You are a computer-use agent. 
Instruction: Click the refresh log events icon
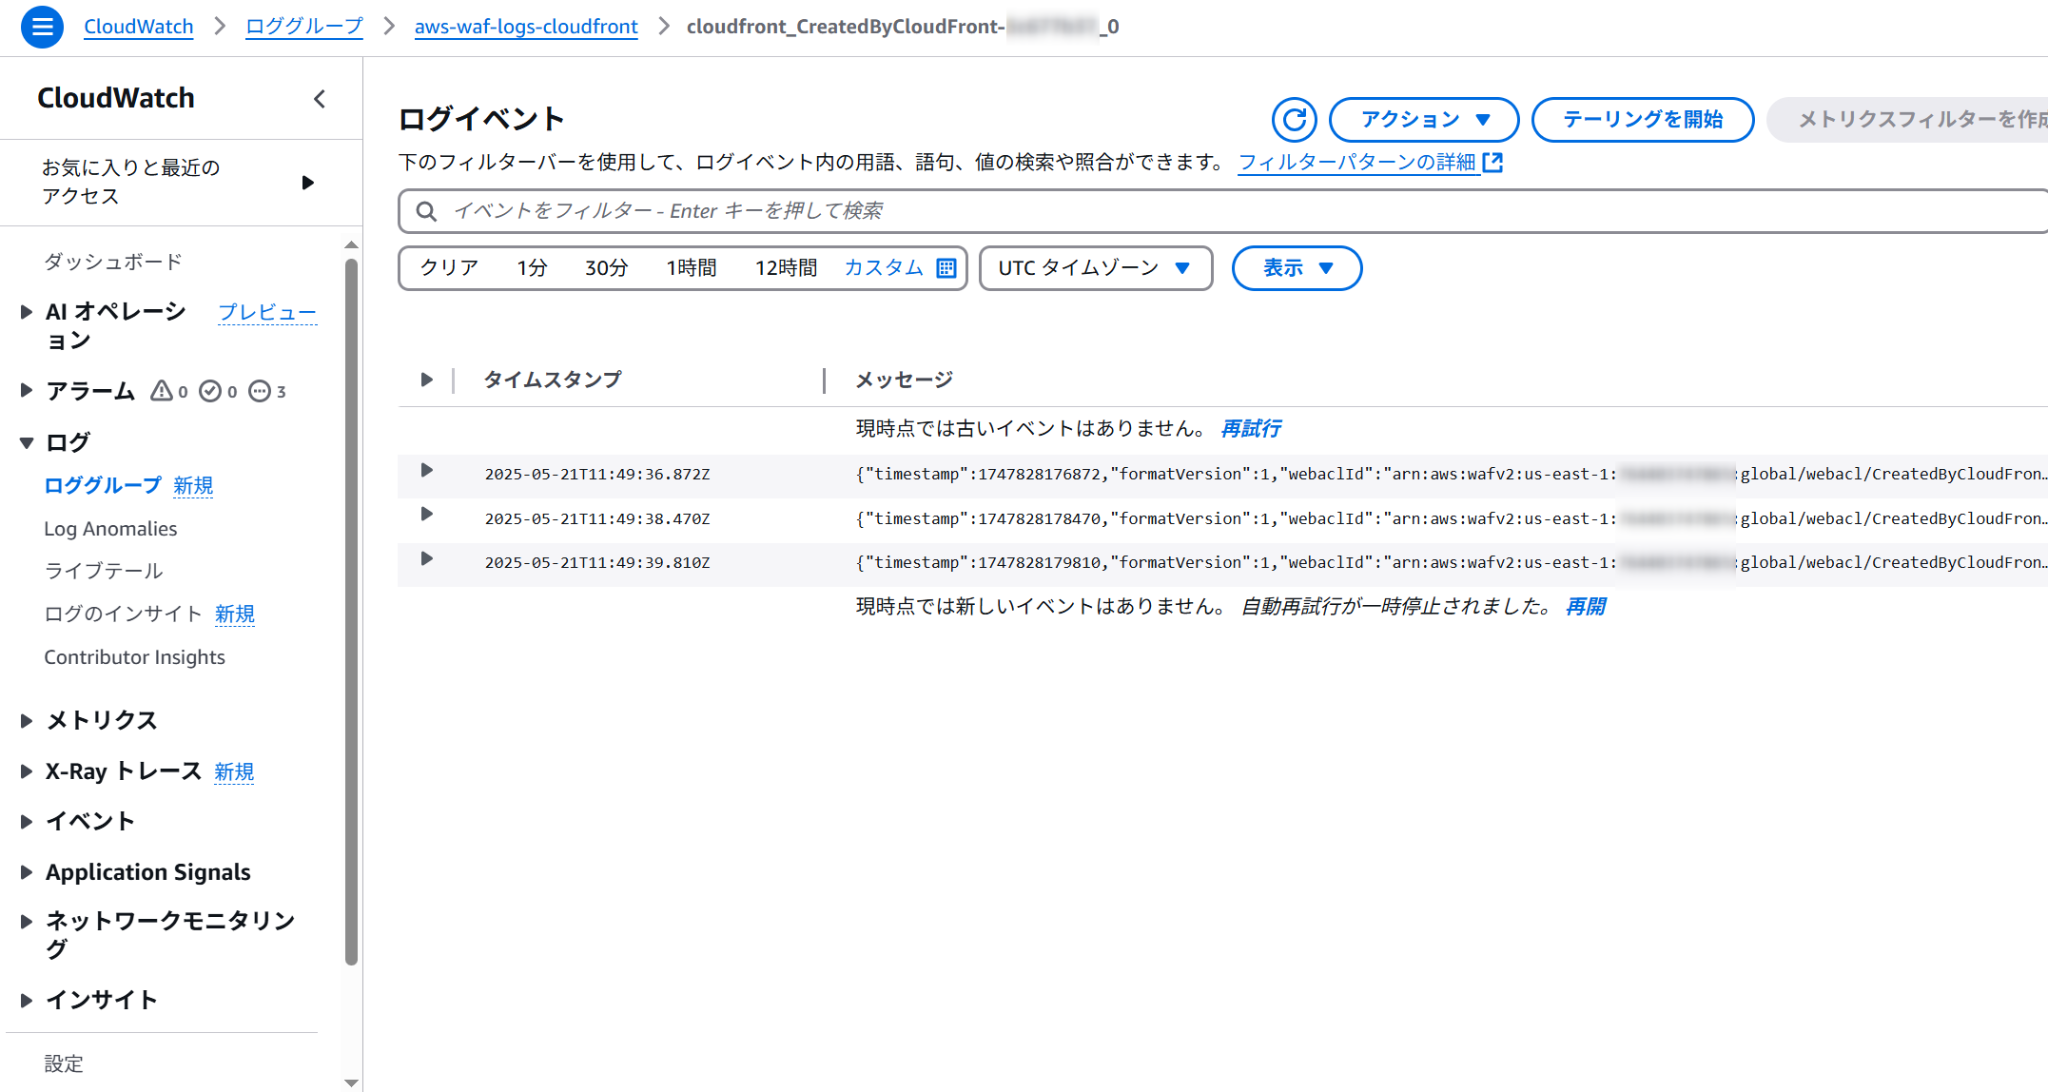pyautogui.click(x=1294, y=120)
